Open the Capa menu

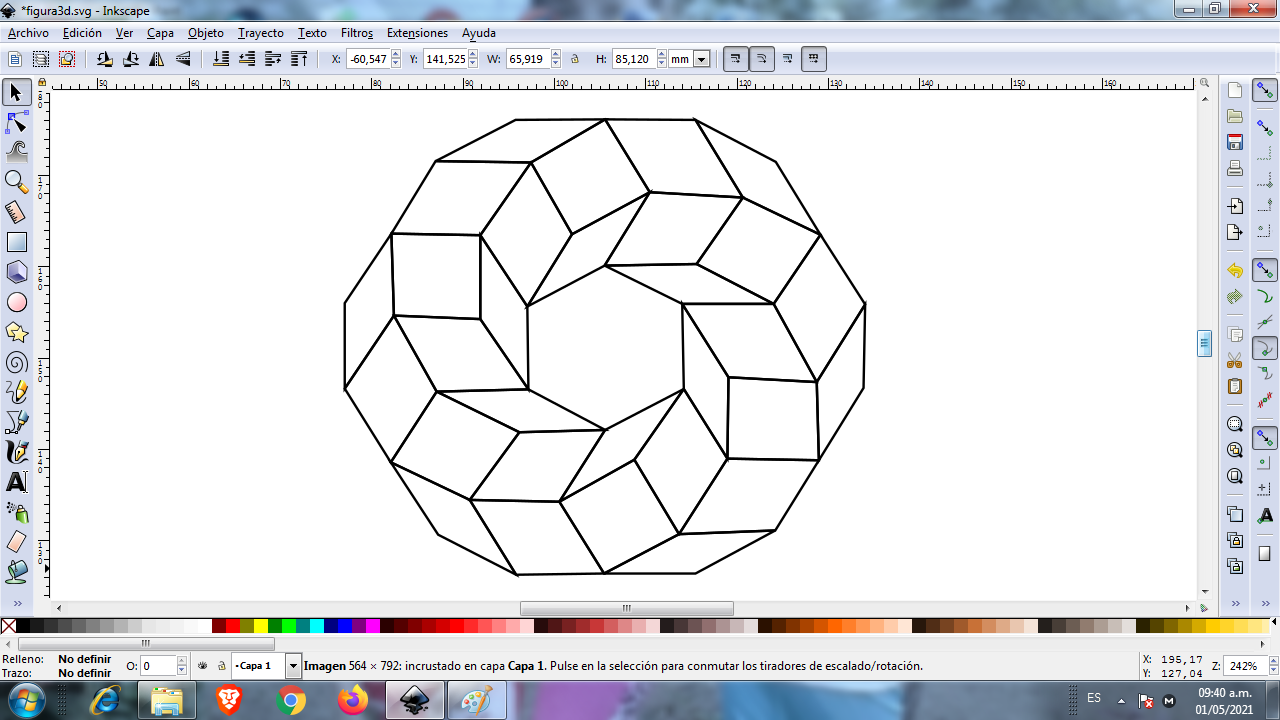coord(160,33)
